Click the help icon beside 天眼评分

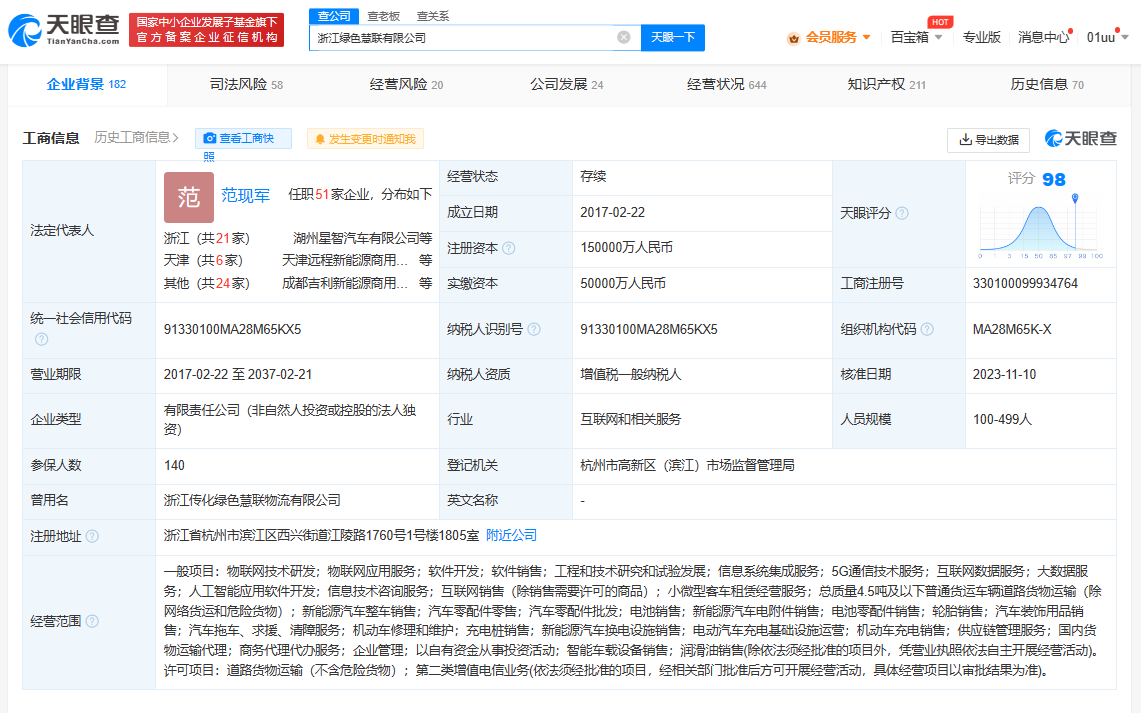coord(902,213)
